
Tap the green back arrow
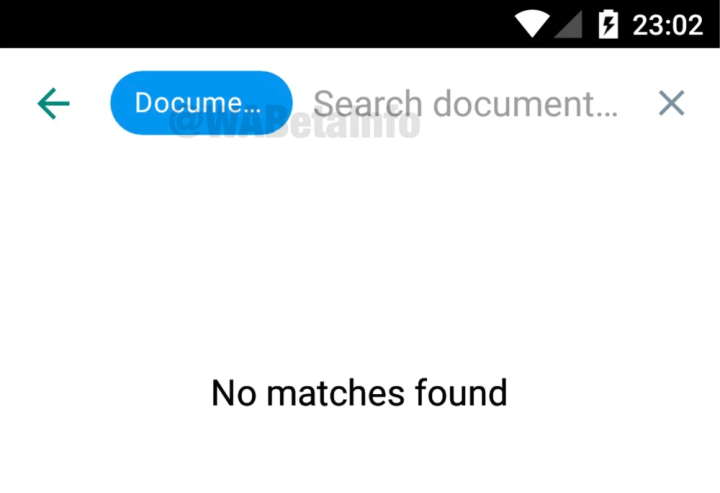(x=53, y=103)
